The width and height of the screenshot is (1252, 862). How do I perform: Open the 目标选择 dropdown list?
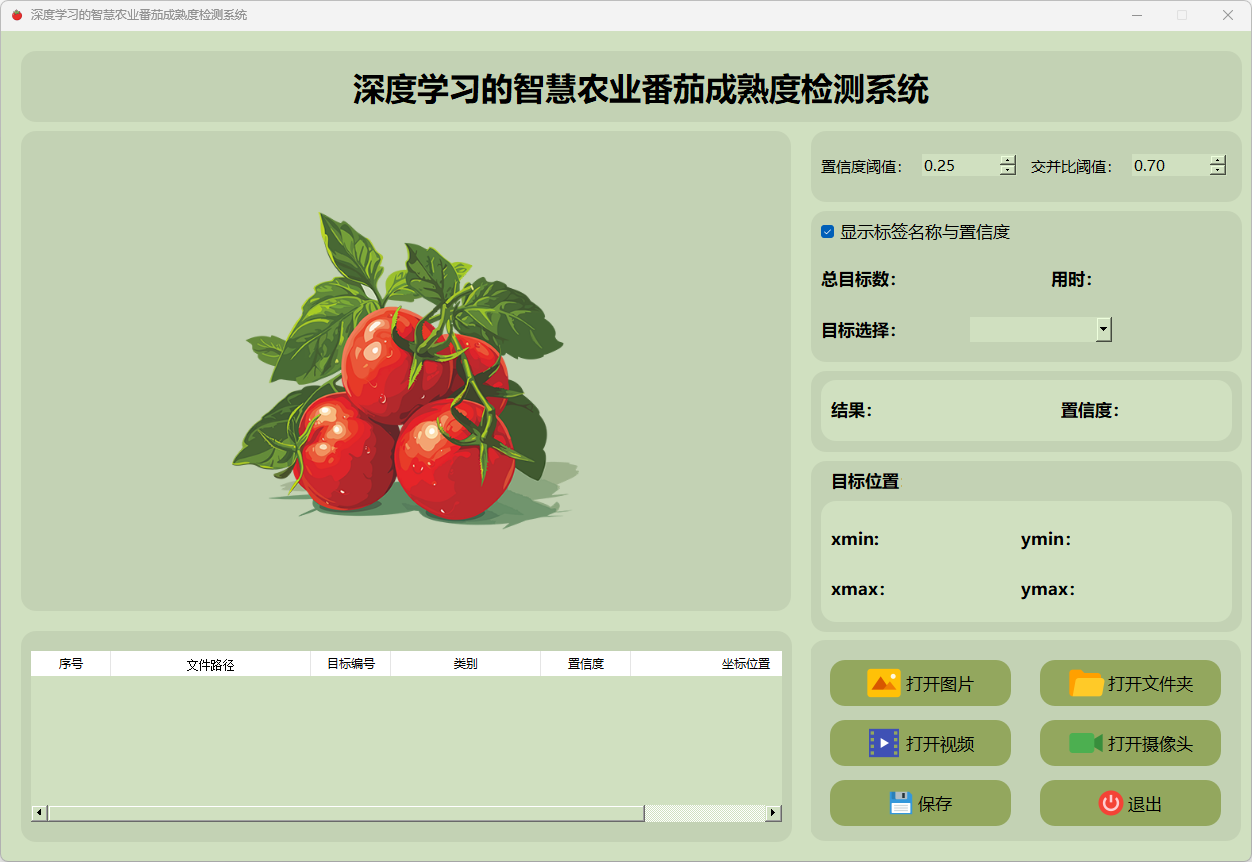click(x=1103, y=329)
